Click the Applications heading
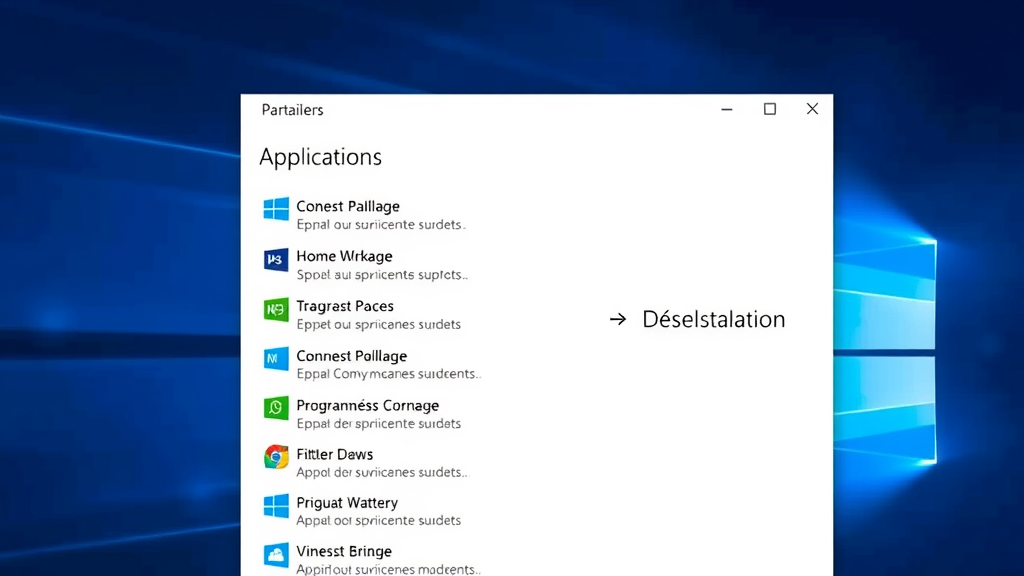Image resolution: width=1024 pixels, height=576 pixels. coord(320,157)
